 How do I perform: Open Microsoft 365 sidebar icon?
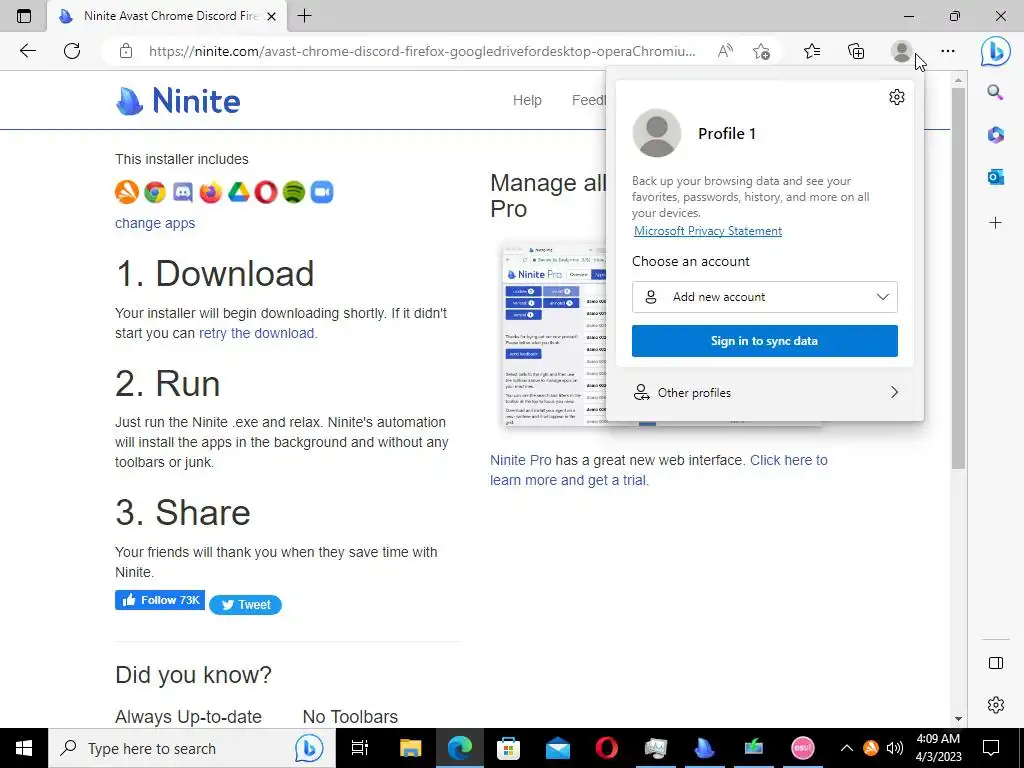point(995,135)
